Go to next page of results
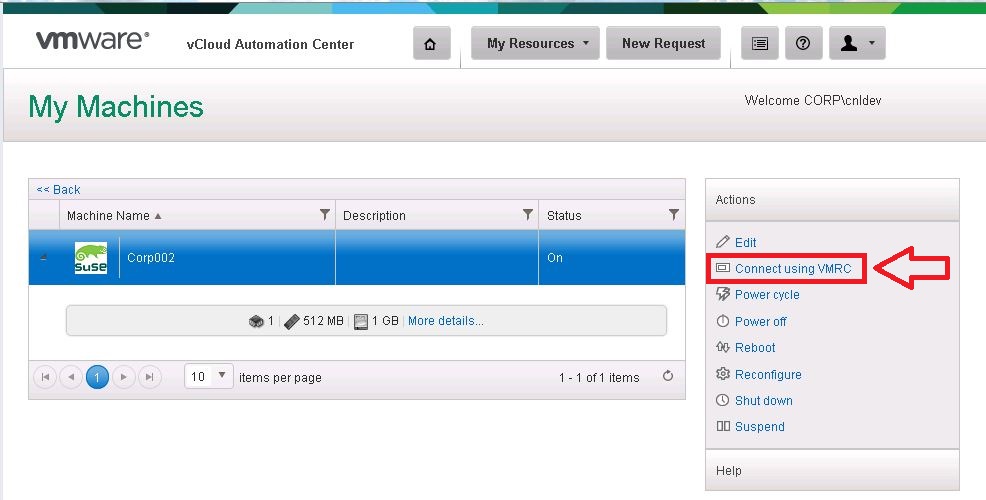Screen dimensions: 986x500 tap(124, 377)
